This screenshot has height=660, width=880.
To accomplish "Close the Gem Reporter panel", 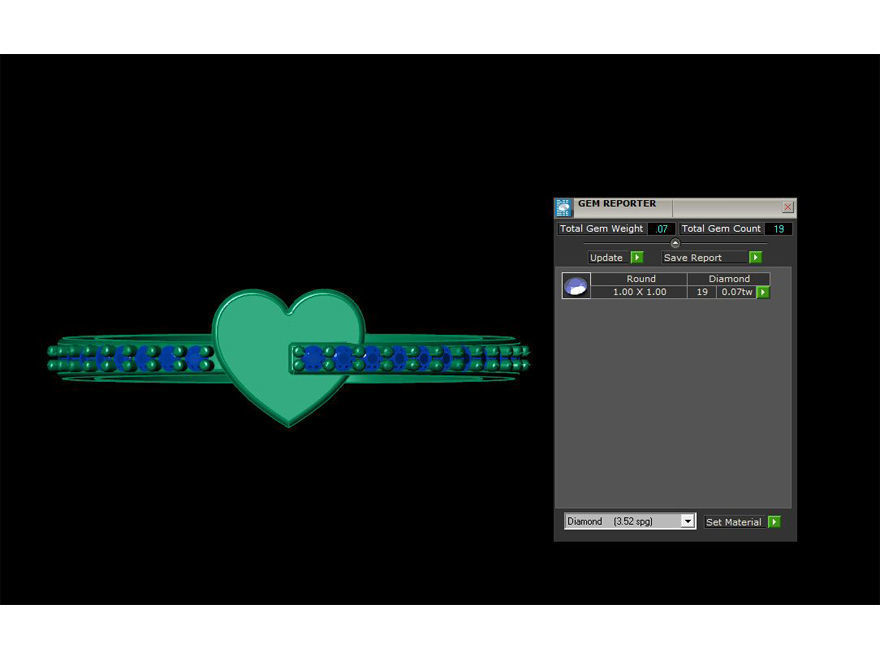I will [x=787, y=207].
